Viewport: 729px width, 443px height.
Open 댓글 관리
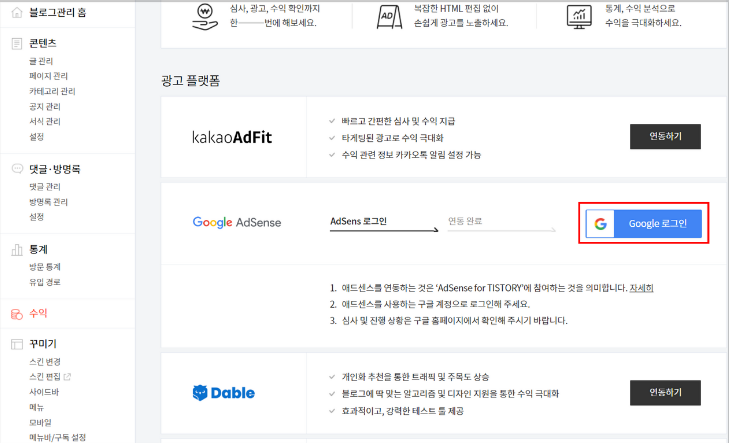pyautogui.click(x=45, y=186)
